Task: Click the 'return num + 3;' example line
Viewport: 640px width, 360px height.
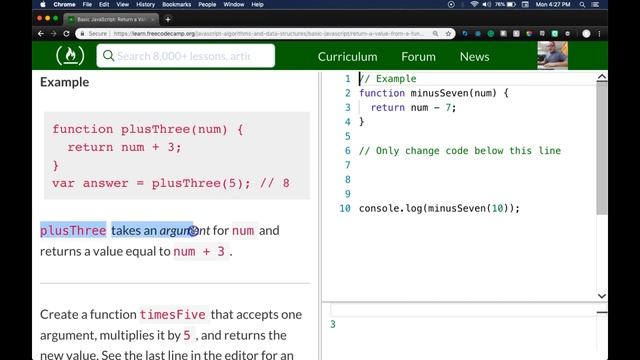Action: [x=124, y=147]
